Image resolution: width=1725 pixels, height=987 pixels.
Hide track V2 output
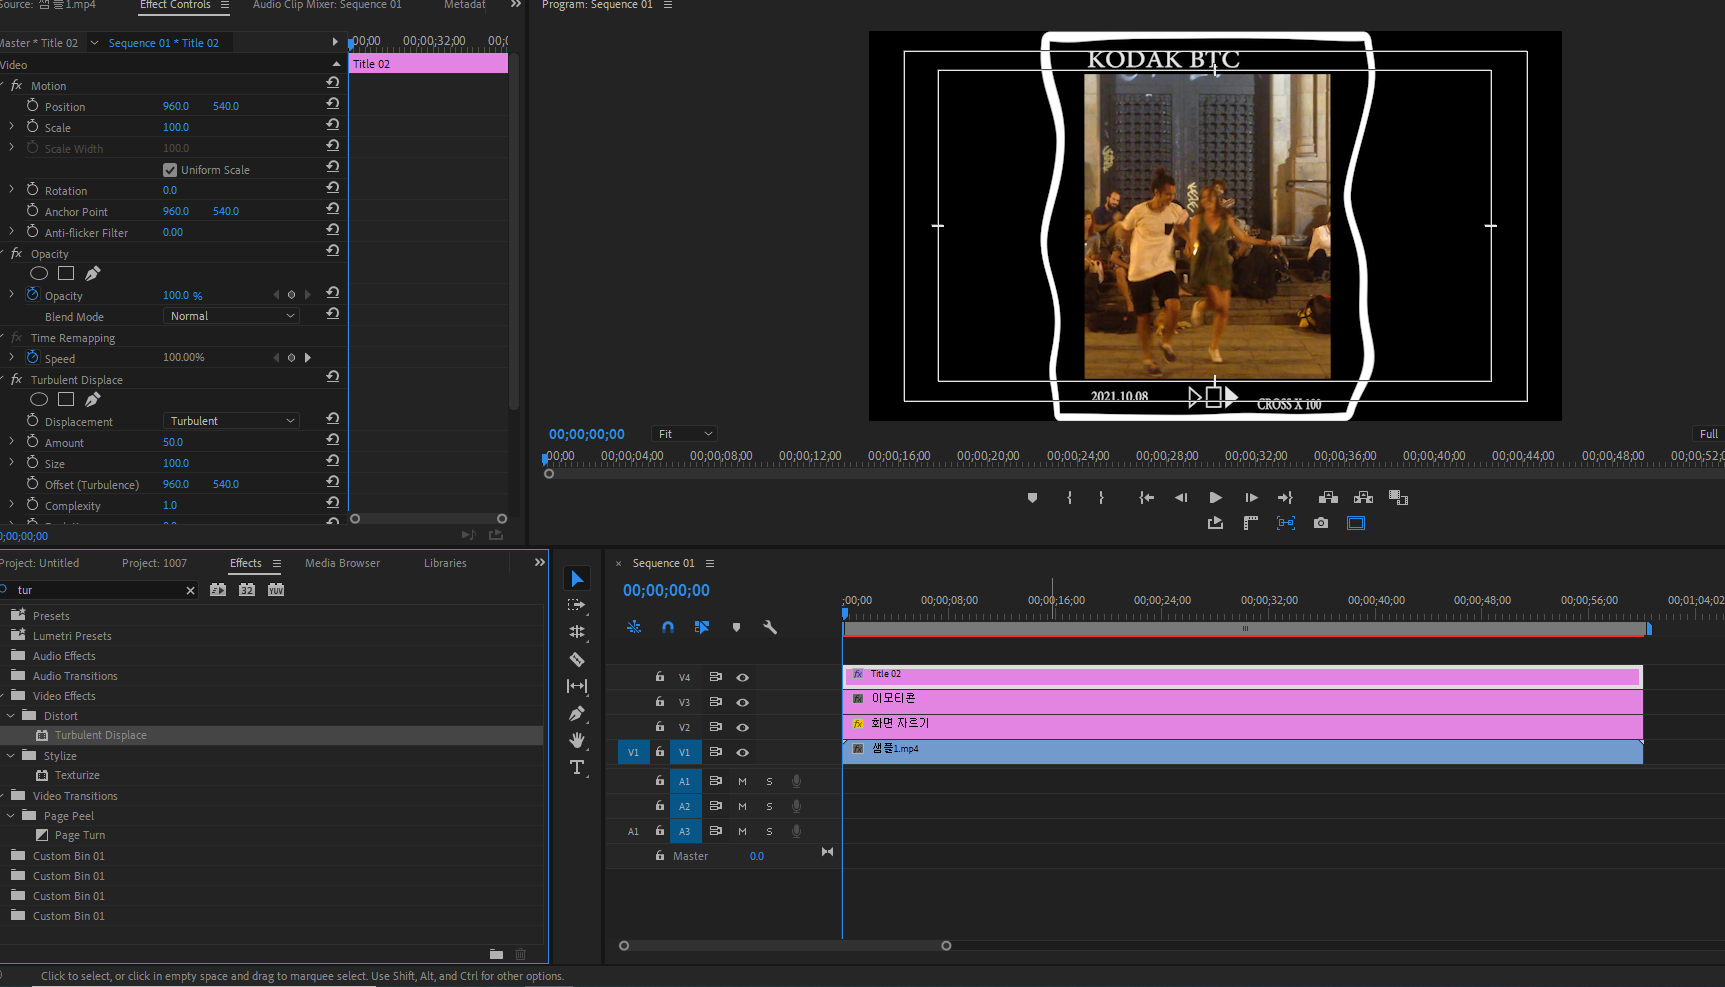tap(742, 727)
